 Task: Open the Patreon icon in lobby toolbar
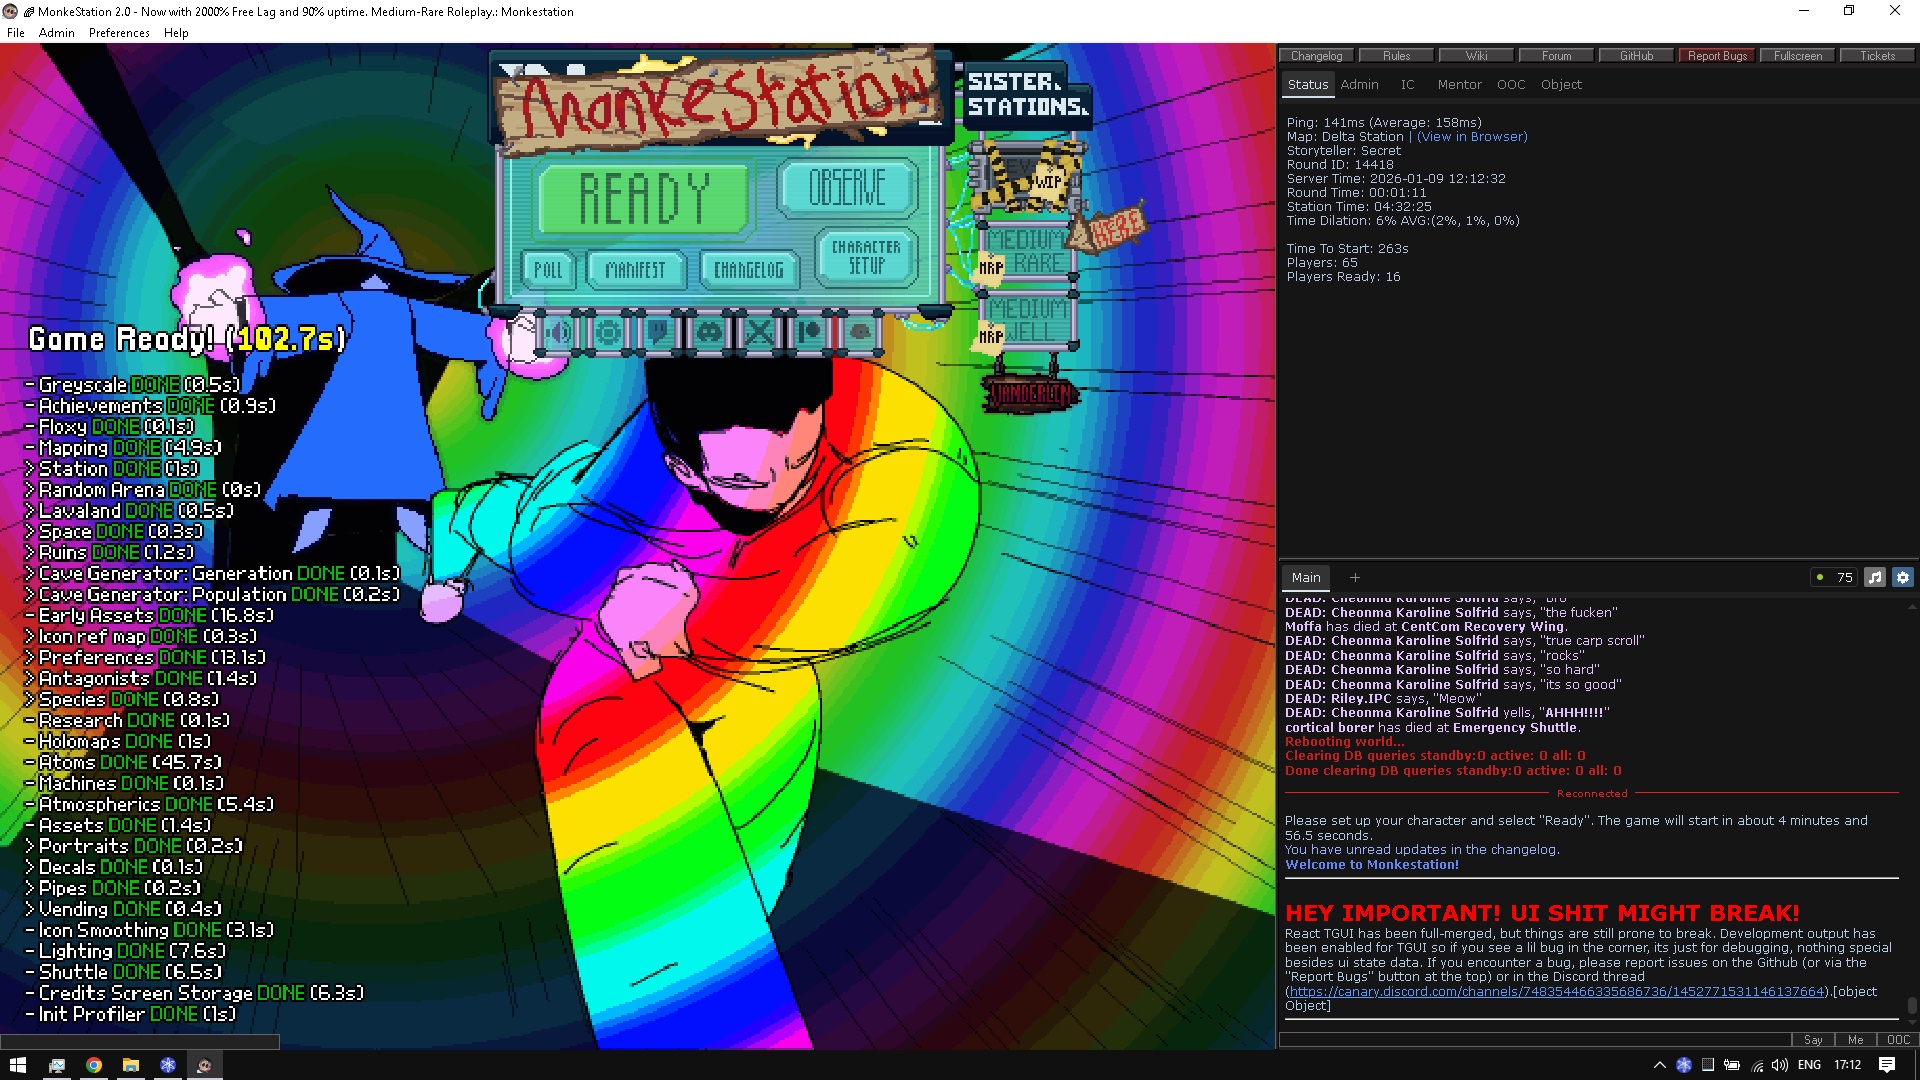click(809, 333)
